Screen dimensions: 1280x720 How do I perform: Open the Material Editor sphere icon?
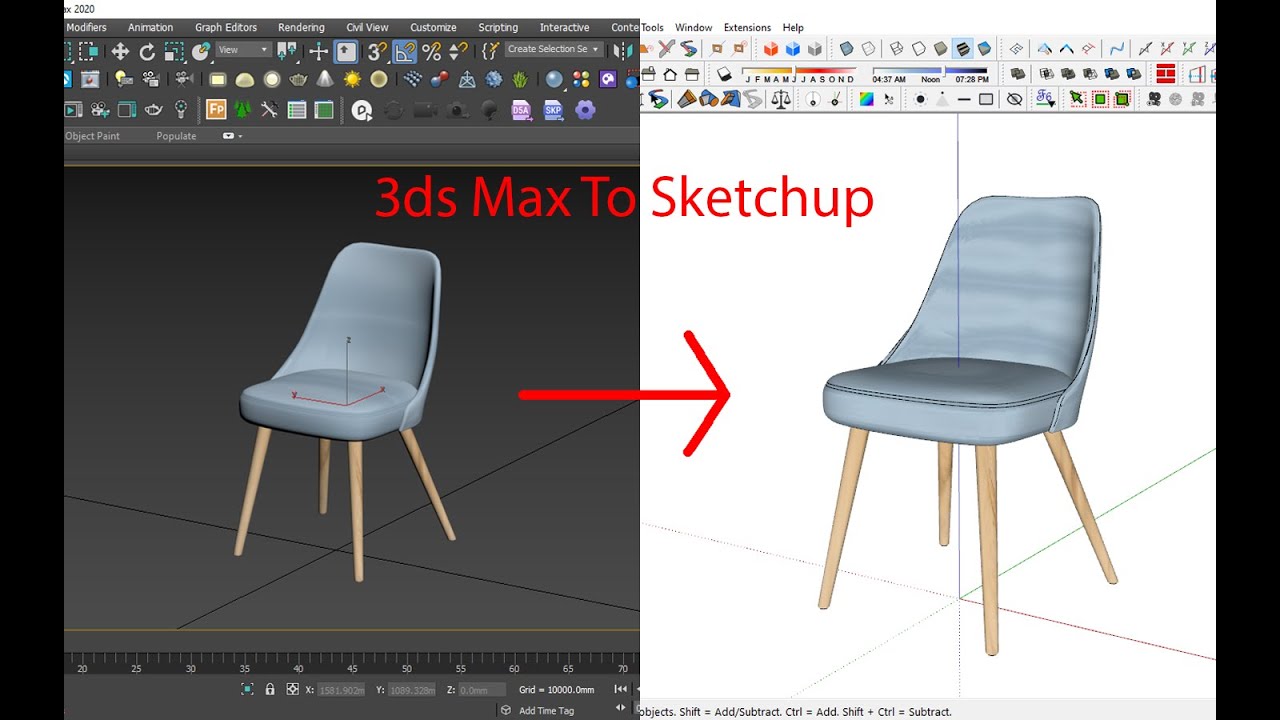(x=555, y=80)
